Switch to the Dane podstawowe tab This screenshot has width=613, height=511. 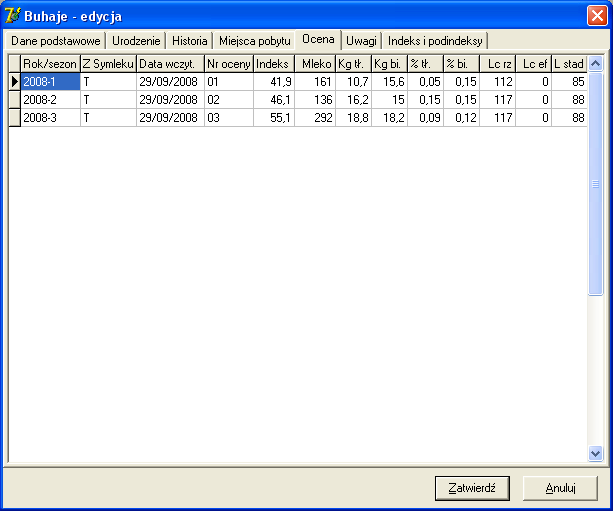[56, 41]
